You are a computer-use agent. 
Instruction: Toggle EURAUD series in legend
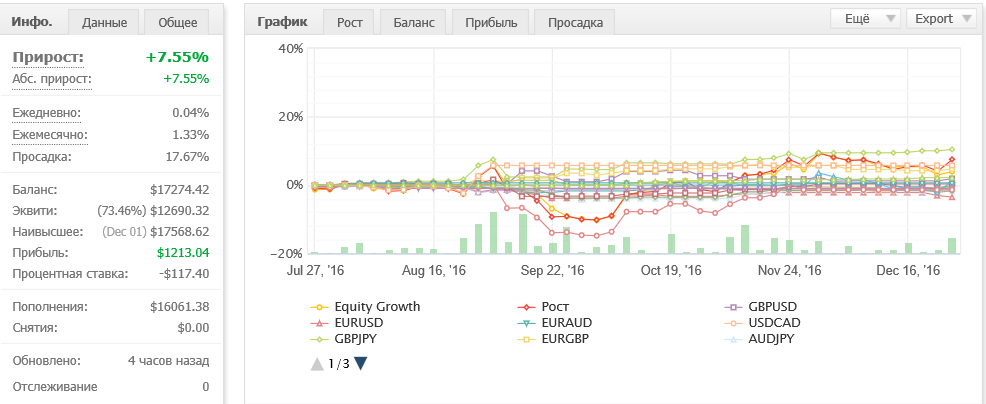(x=555, y=323)
